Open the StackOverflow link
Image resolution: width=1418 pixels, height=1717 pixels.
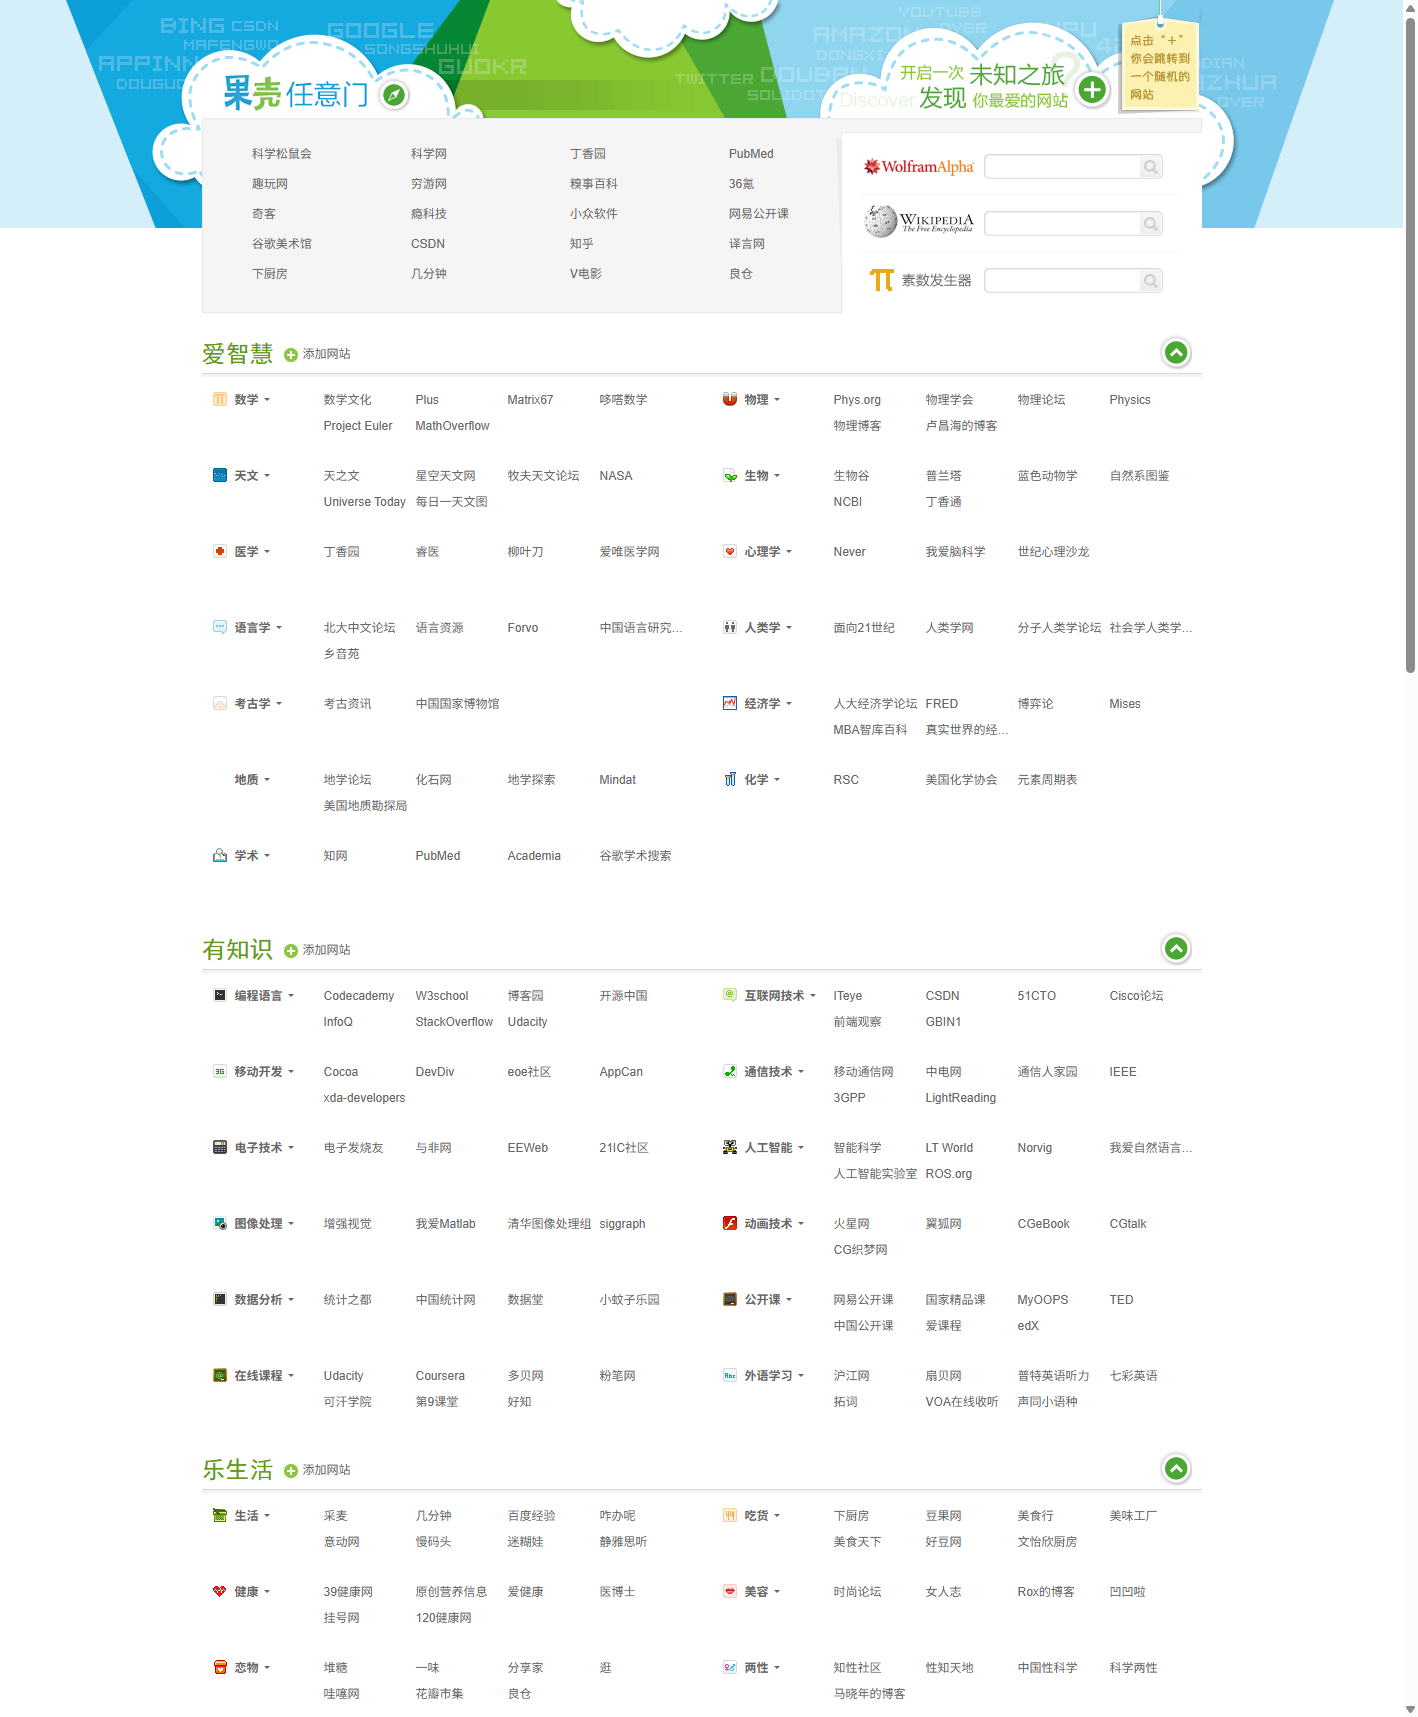454,1022
